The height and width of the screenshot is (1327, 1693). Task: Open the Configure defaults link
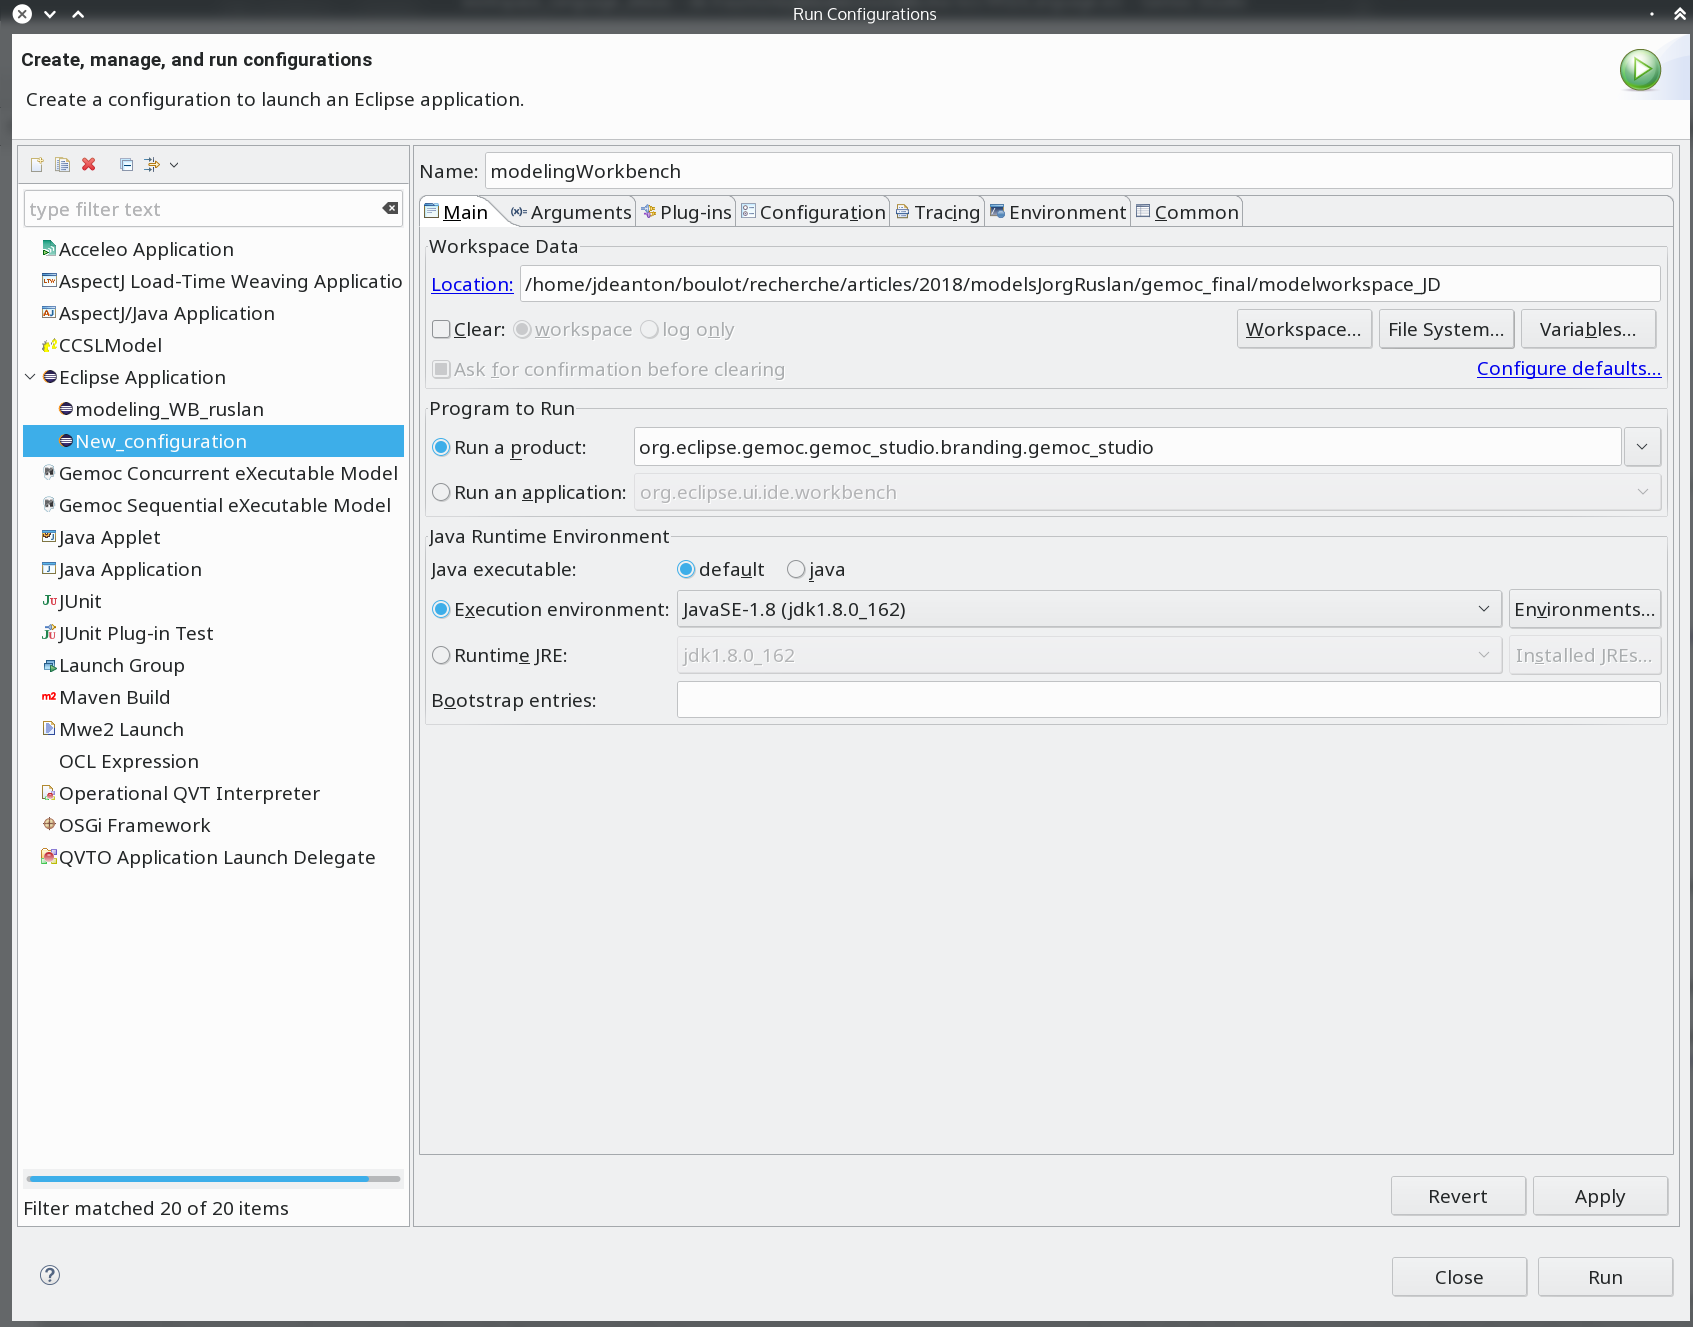(1569, 368)
